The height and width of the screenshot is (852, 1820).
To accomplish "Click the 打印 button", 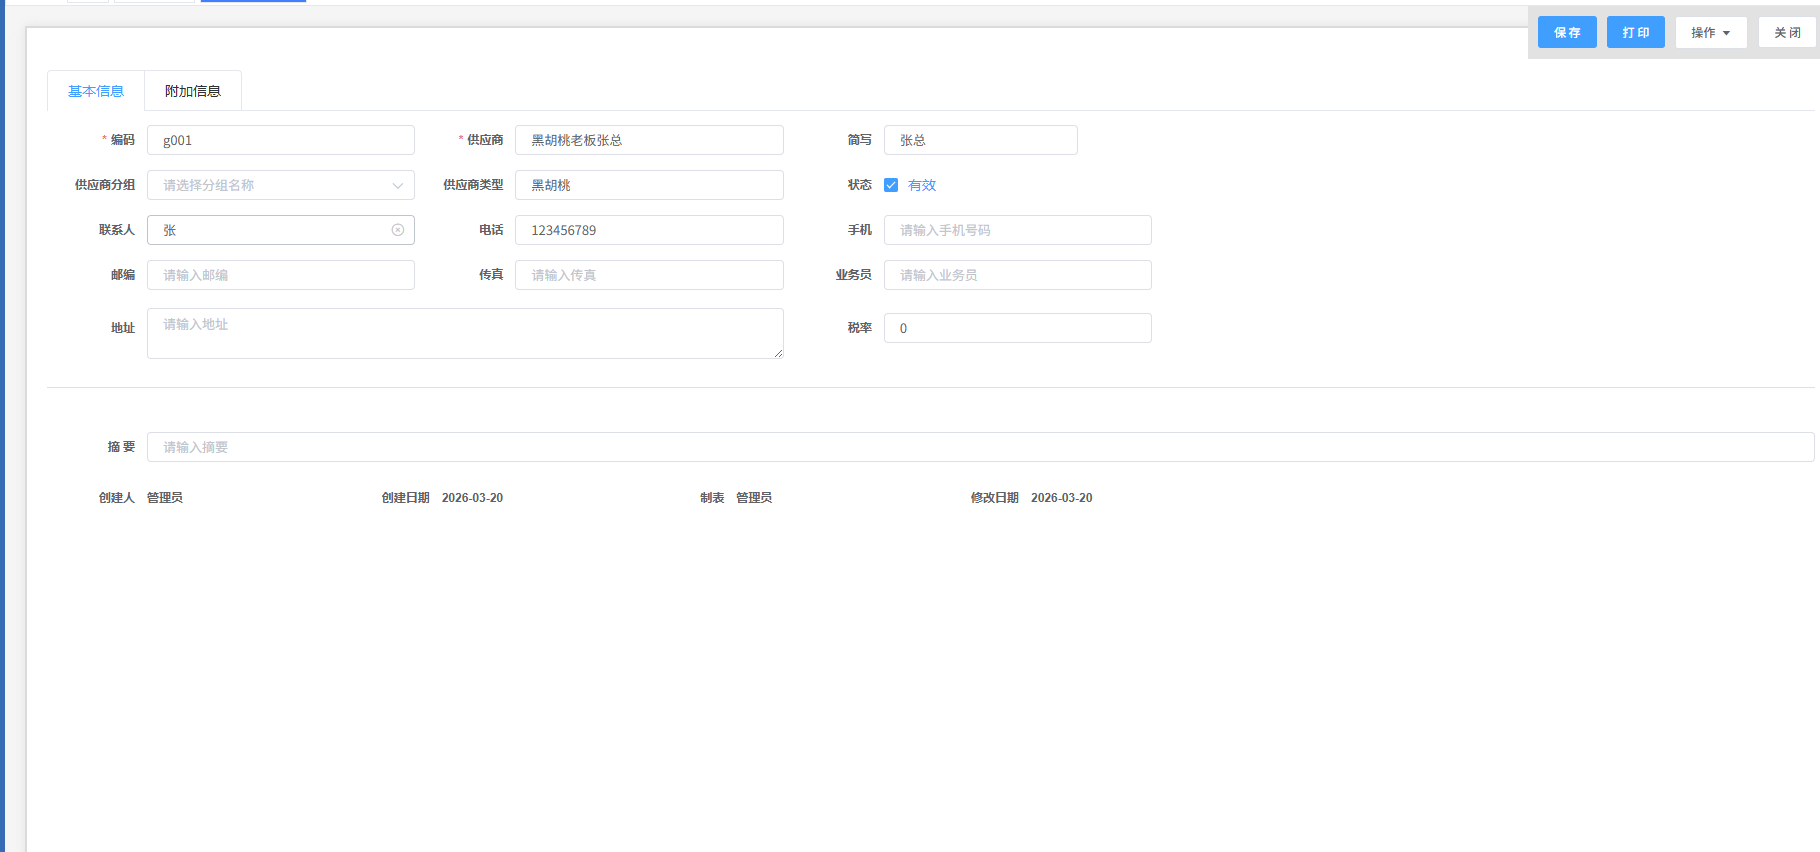I will [1635, 33].
